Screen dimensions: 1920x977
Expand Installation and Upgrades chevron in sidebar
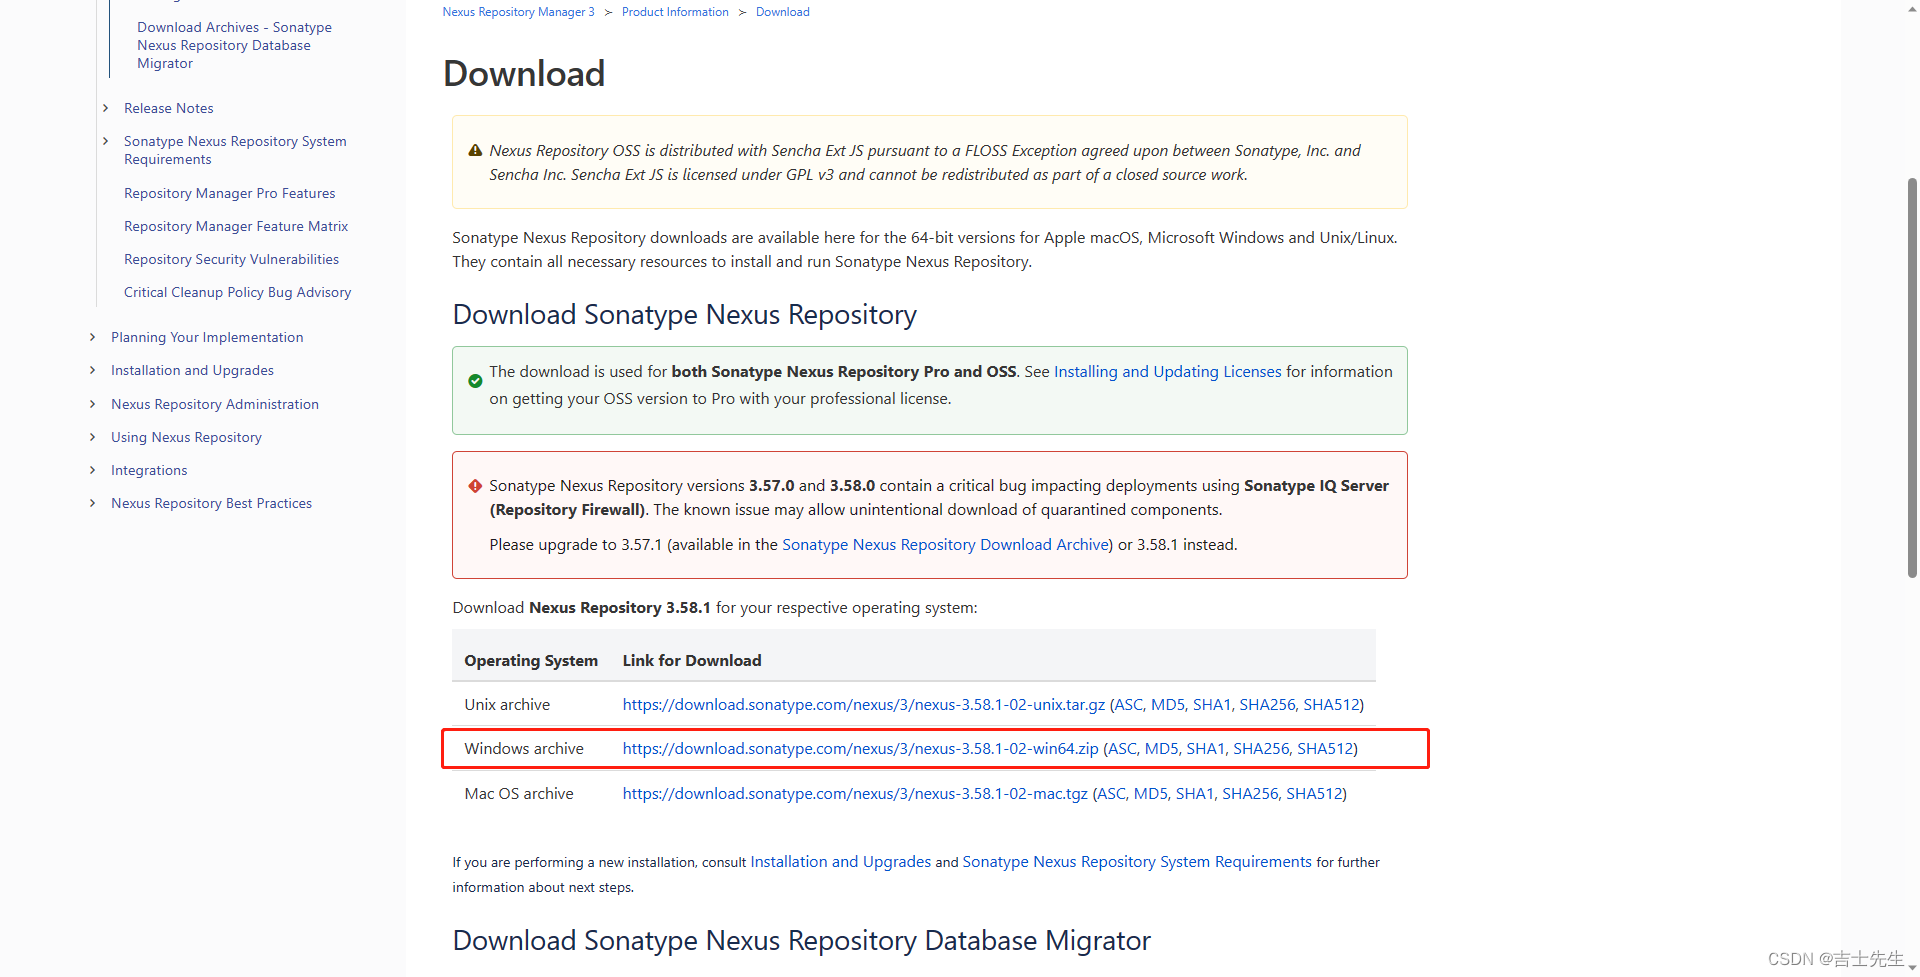click(92, 370)
